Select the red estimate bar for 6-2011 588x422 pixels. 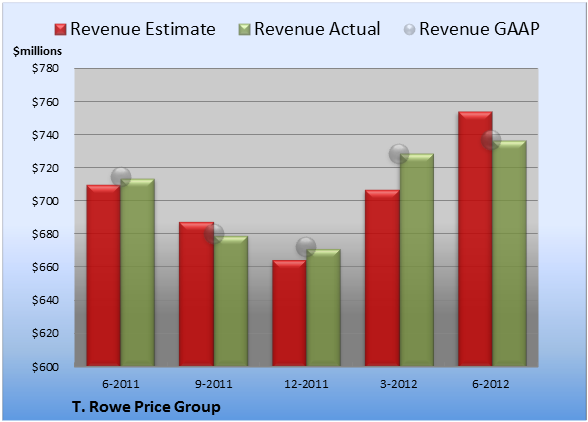coord(104,276)
